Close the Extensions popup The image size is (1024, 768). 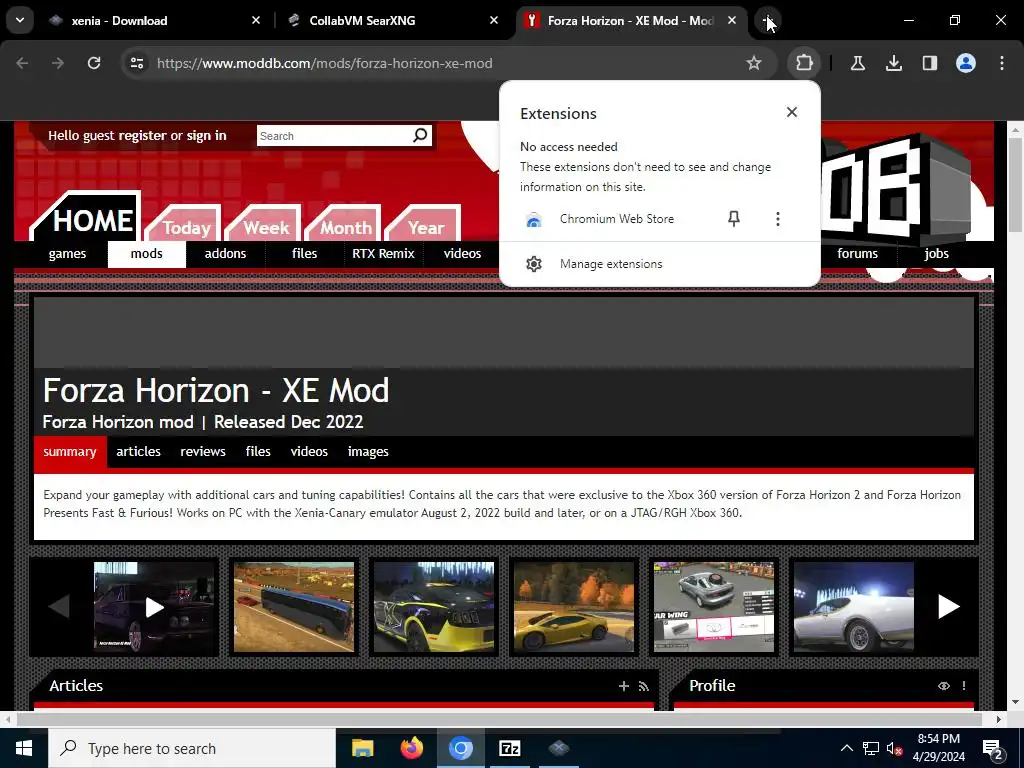coord(792,112)
